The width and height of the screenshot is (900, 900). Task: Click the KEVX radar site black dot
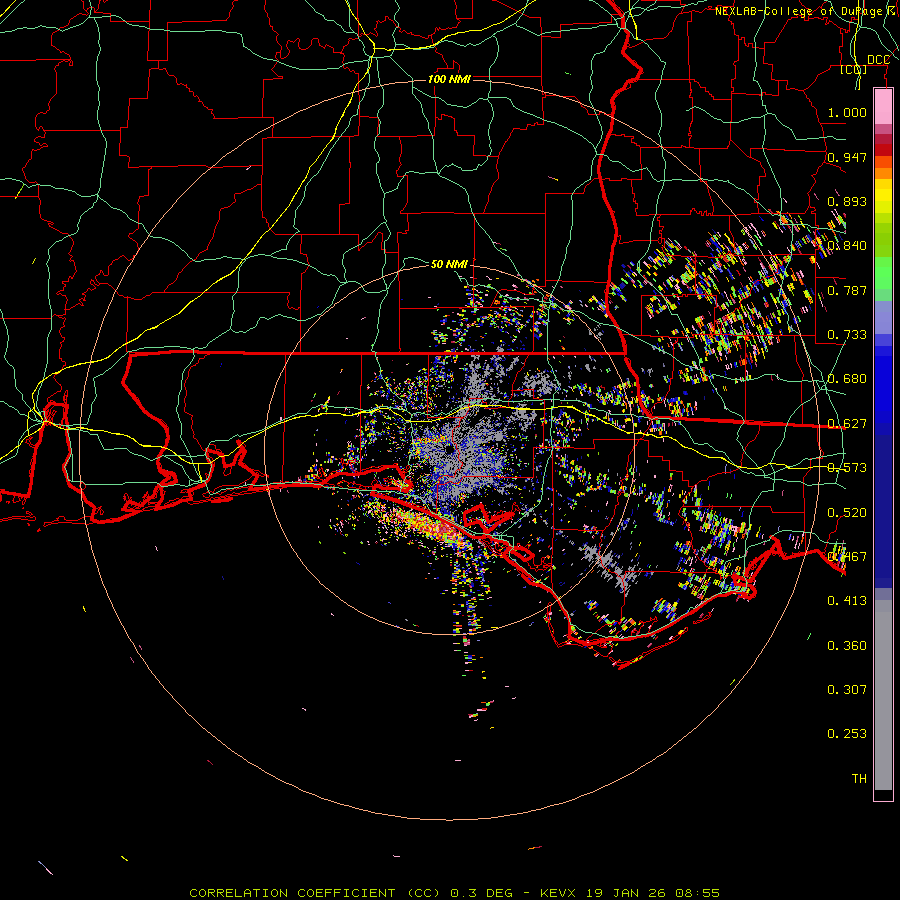pos(448,451)
